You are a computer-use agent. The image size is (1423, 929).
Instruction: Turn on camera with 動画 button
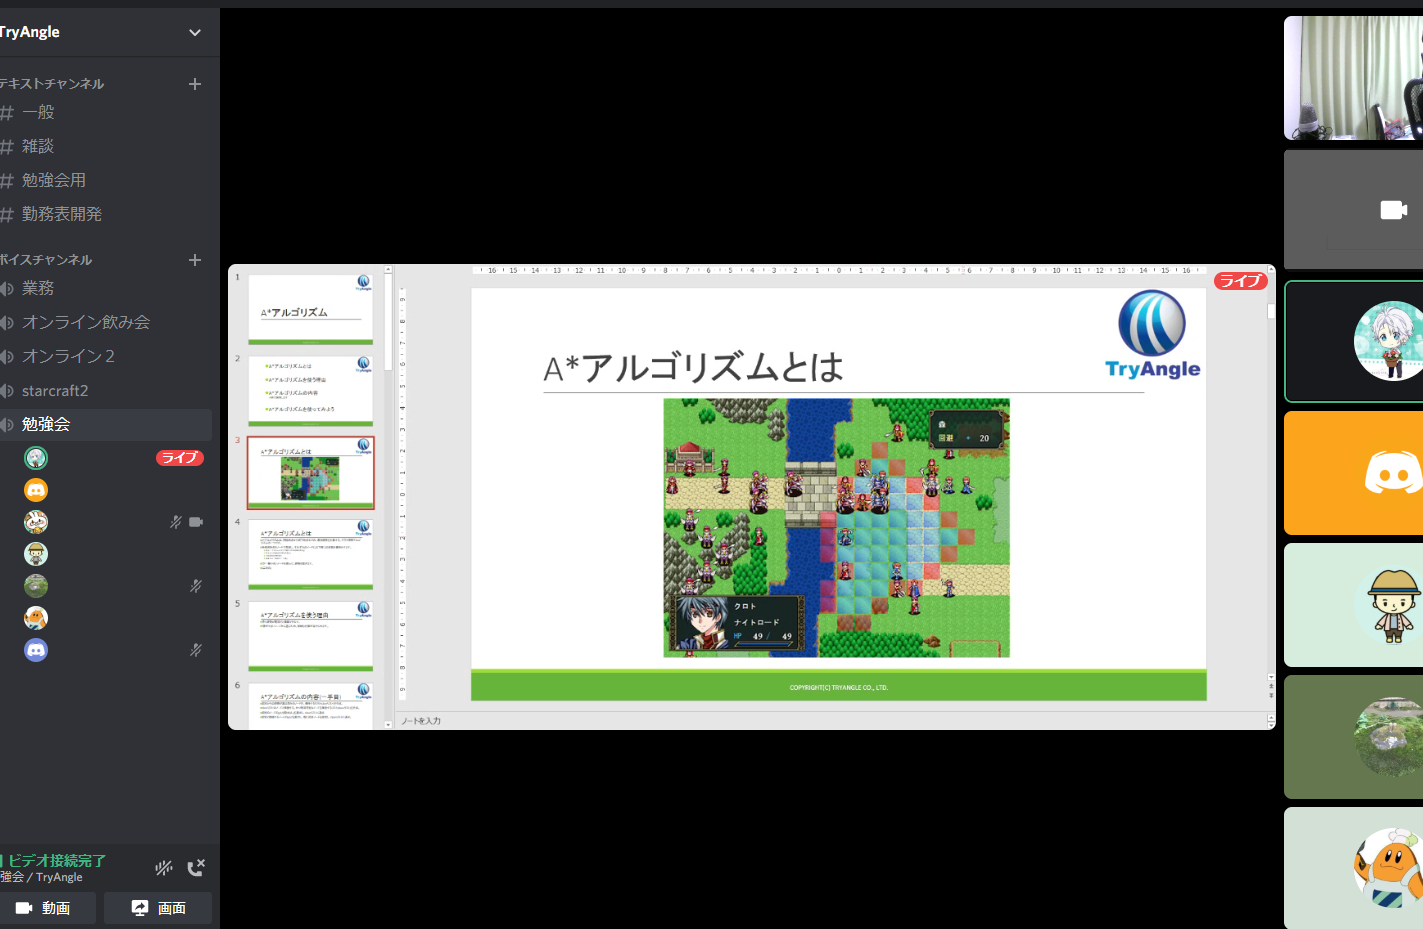pyautogui.click(x=48, y=908)
